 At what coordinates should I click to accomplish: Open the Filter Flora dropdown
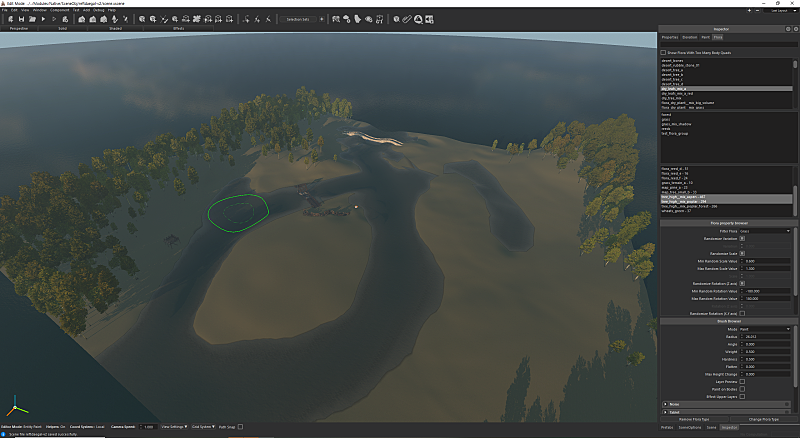[x=765, y=231]
